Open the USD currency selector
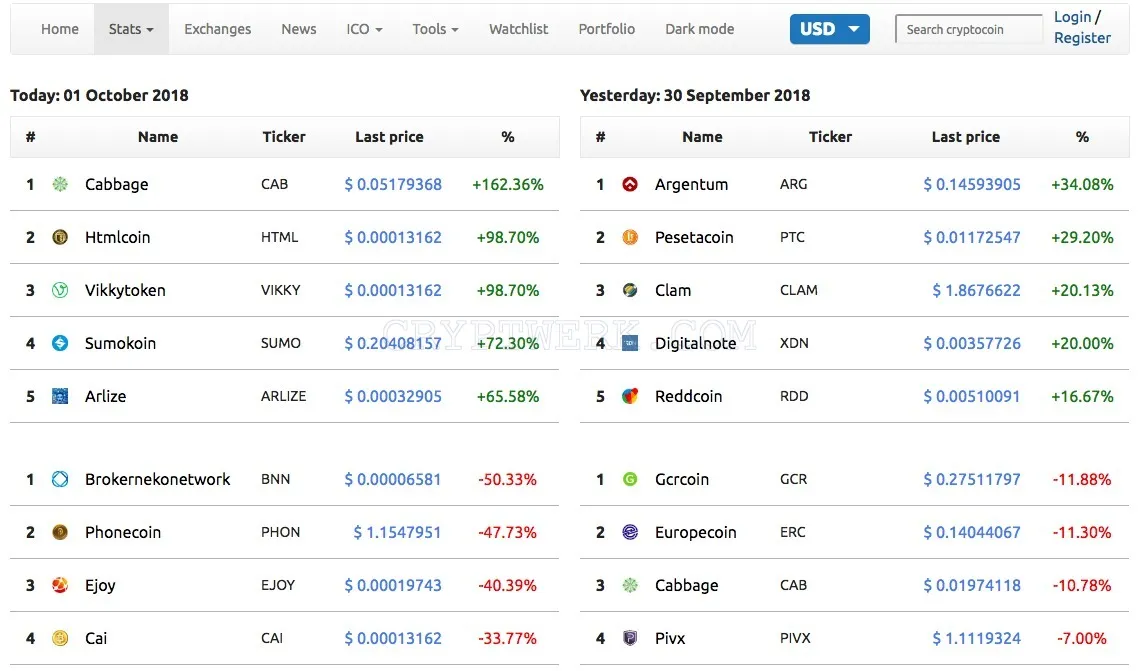 pos(830,29)
